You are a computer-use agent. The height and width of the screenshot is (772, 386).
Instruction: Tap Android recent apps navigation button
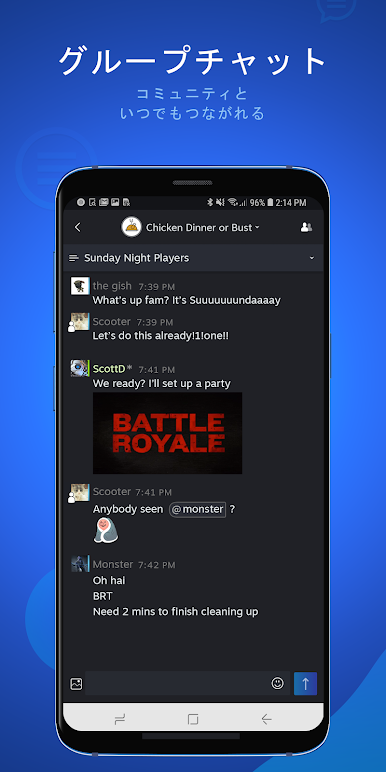120,719
